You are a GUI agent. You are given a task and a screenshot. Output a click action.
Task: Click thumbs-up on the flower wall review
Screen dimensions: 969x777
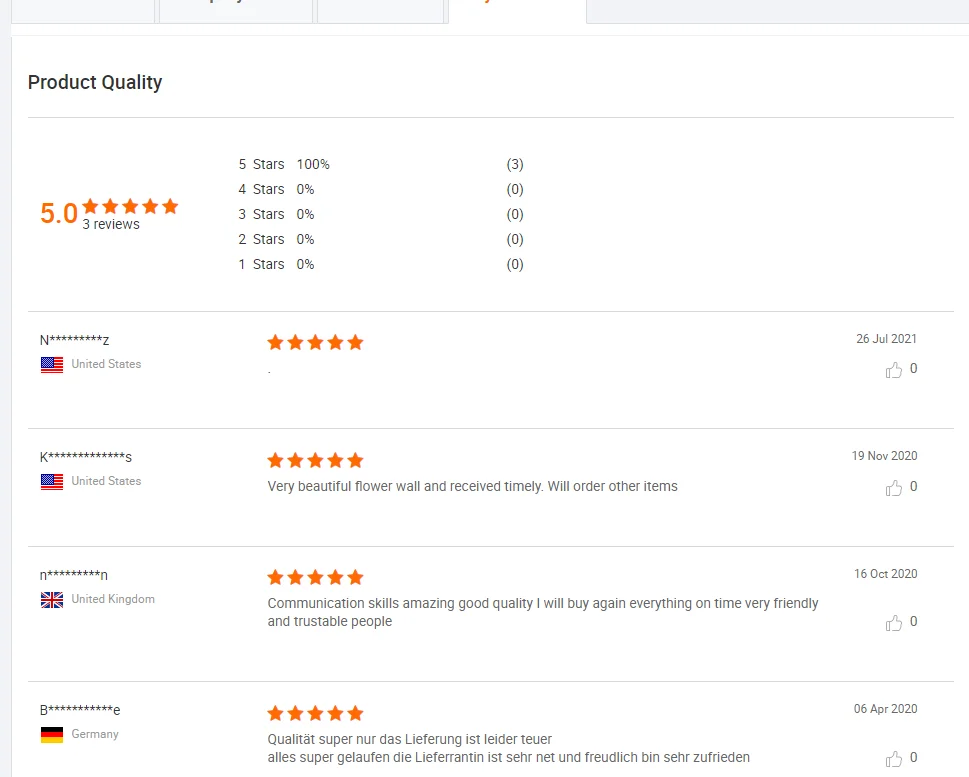893,488
